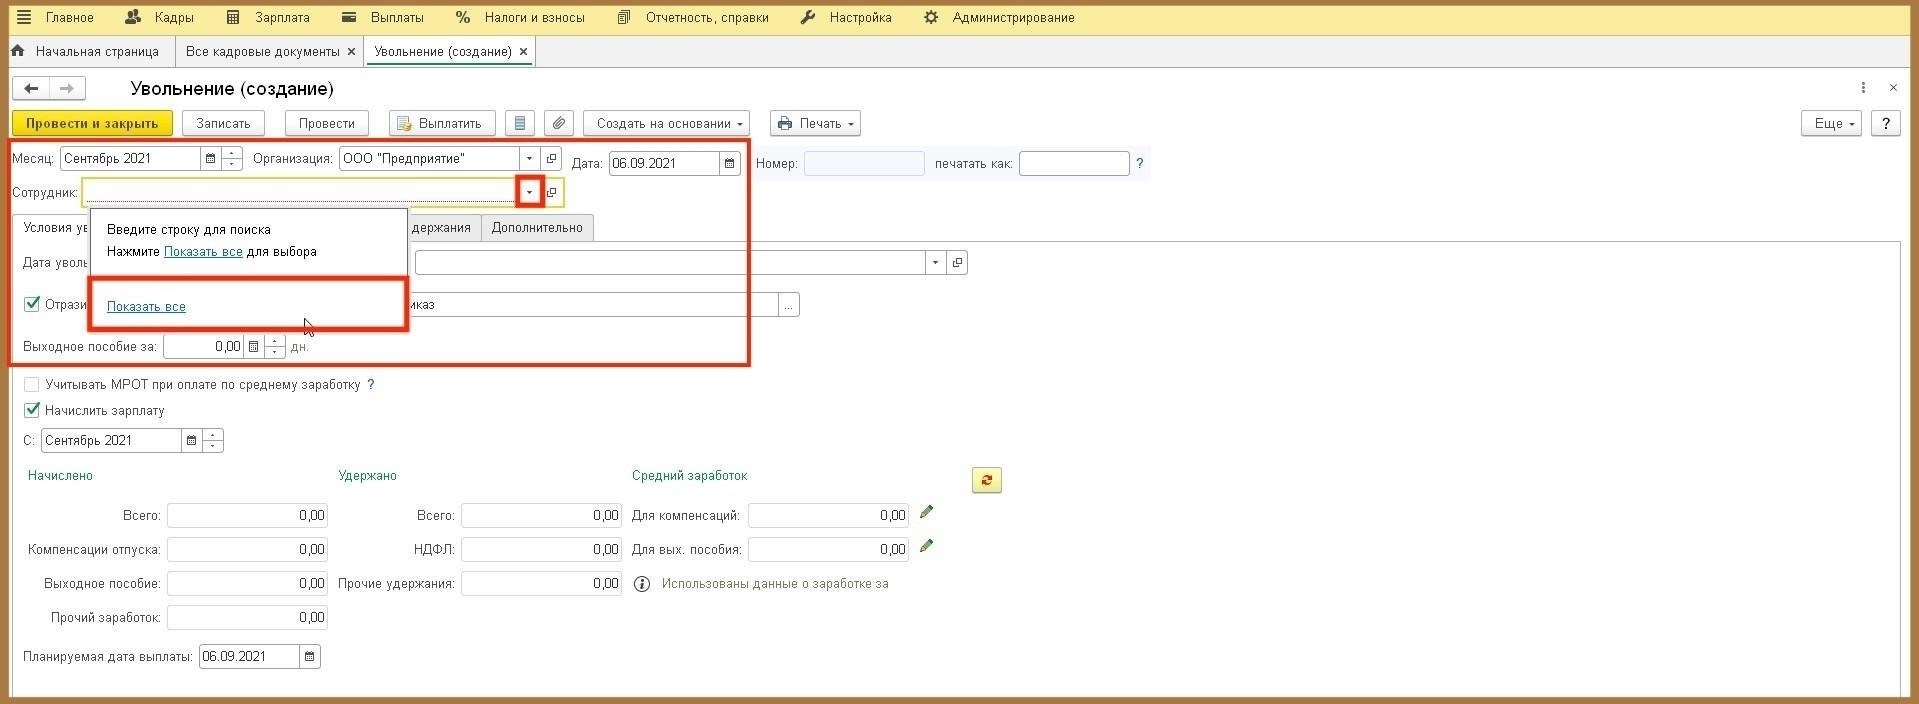This screenshot has height=704, width=1919.
Task: Click the bottom Показать все link in popup
Action: 146,307
